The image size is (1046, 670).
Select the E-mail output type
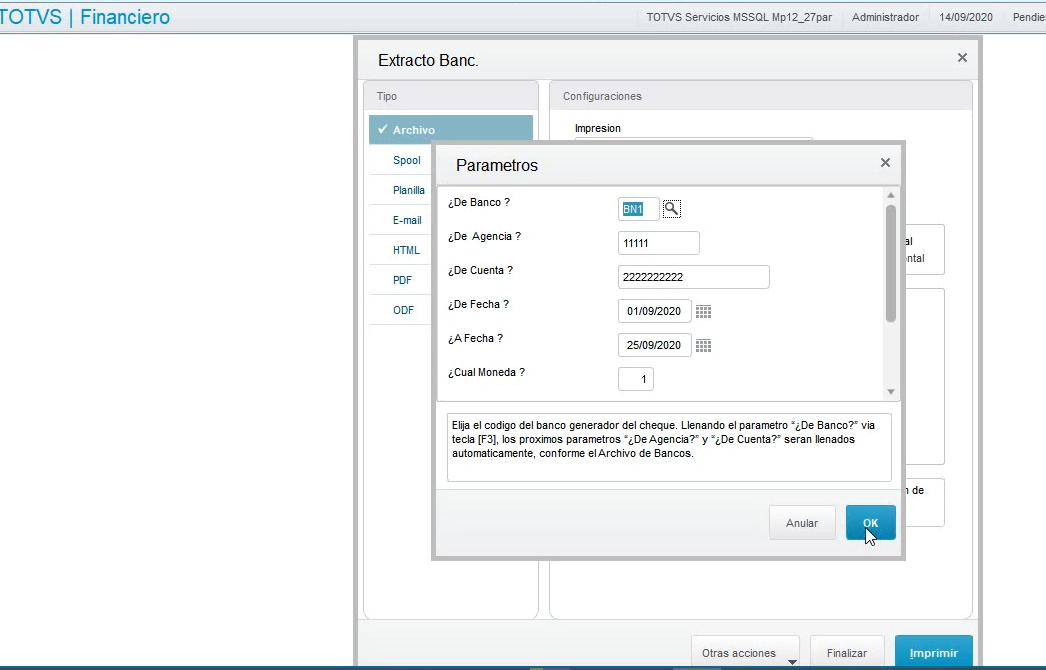pos(407,220)
